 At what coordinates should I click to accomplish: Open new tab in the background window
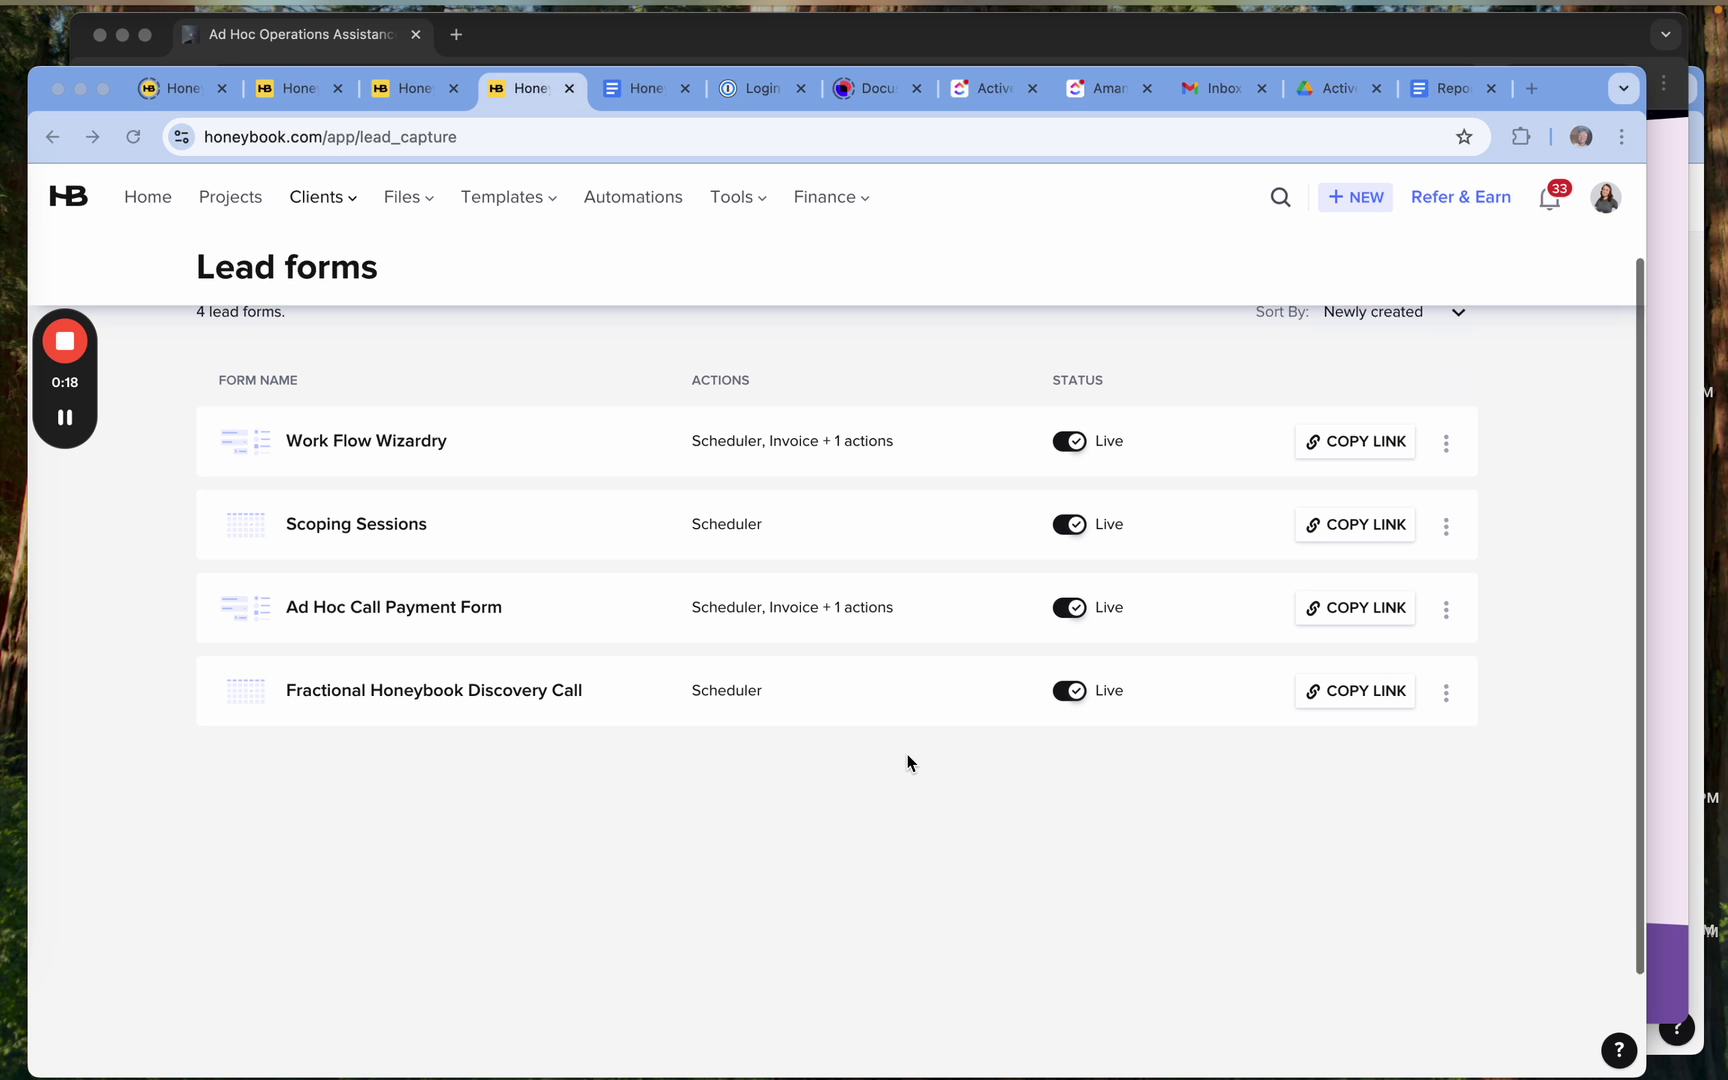[456, 35]
